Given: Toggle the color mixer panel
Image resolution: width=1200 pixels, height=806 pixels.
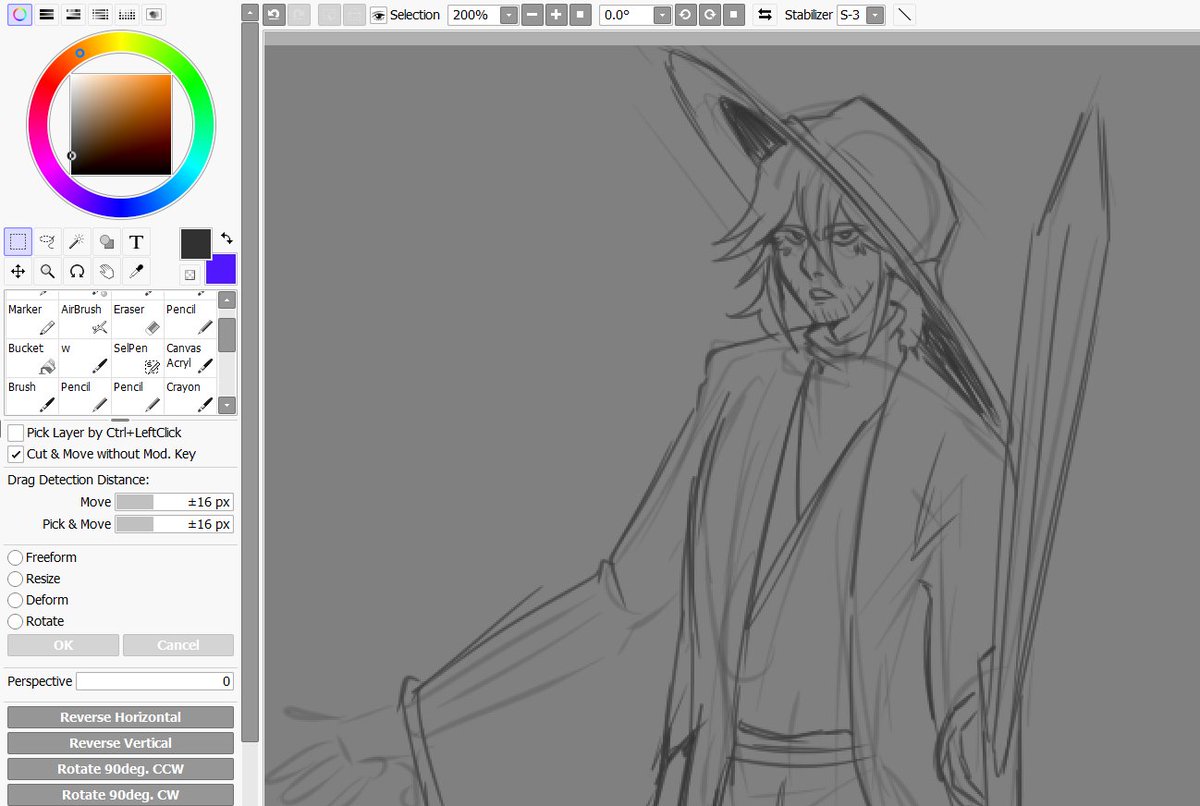Looking at the screenshot, I should [100, 14].
